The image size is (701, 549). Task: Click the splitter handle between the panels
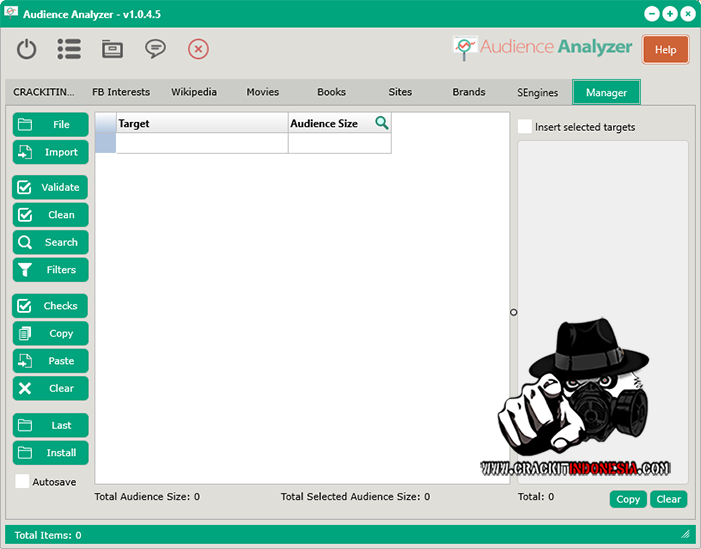514,312
